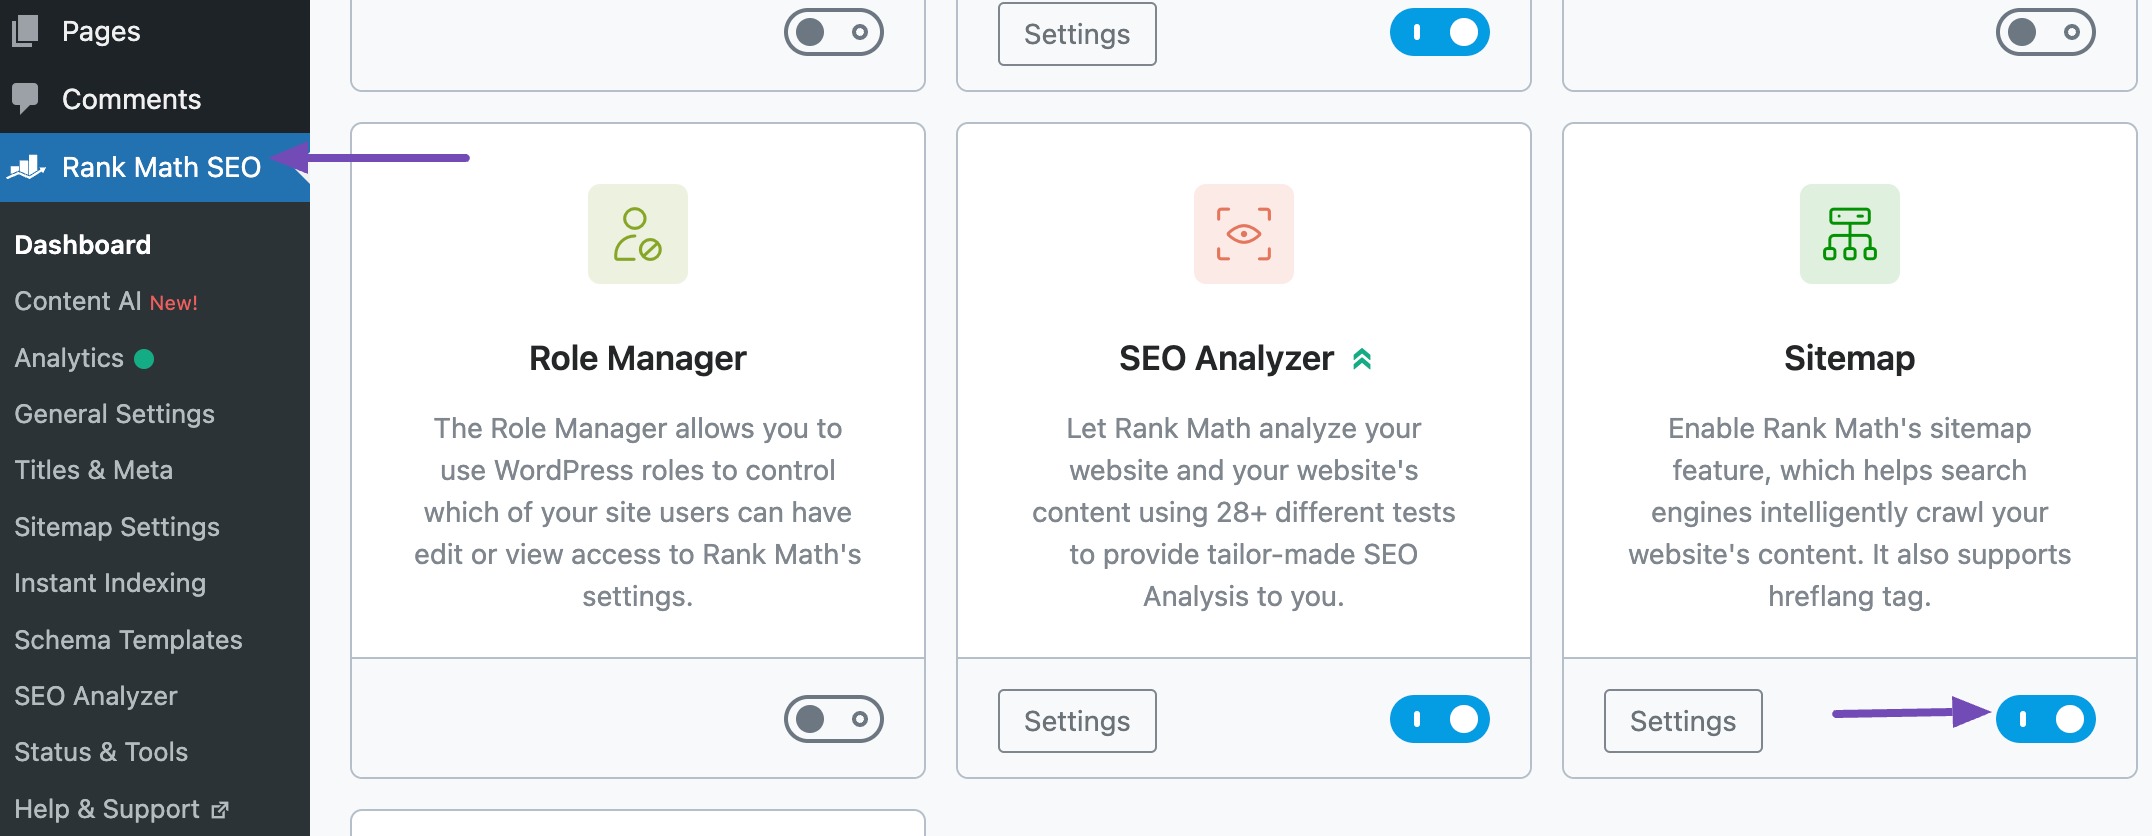The width and height of the screenshot is (2152, 836).
Task: Click the SEO Analyzer eye icon
Action: (1243, 233)
